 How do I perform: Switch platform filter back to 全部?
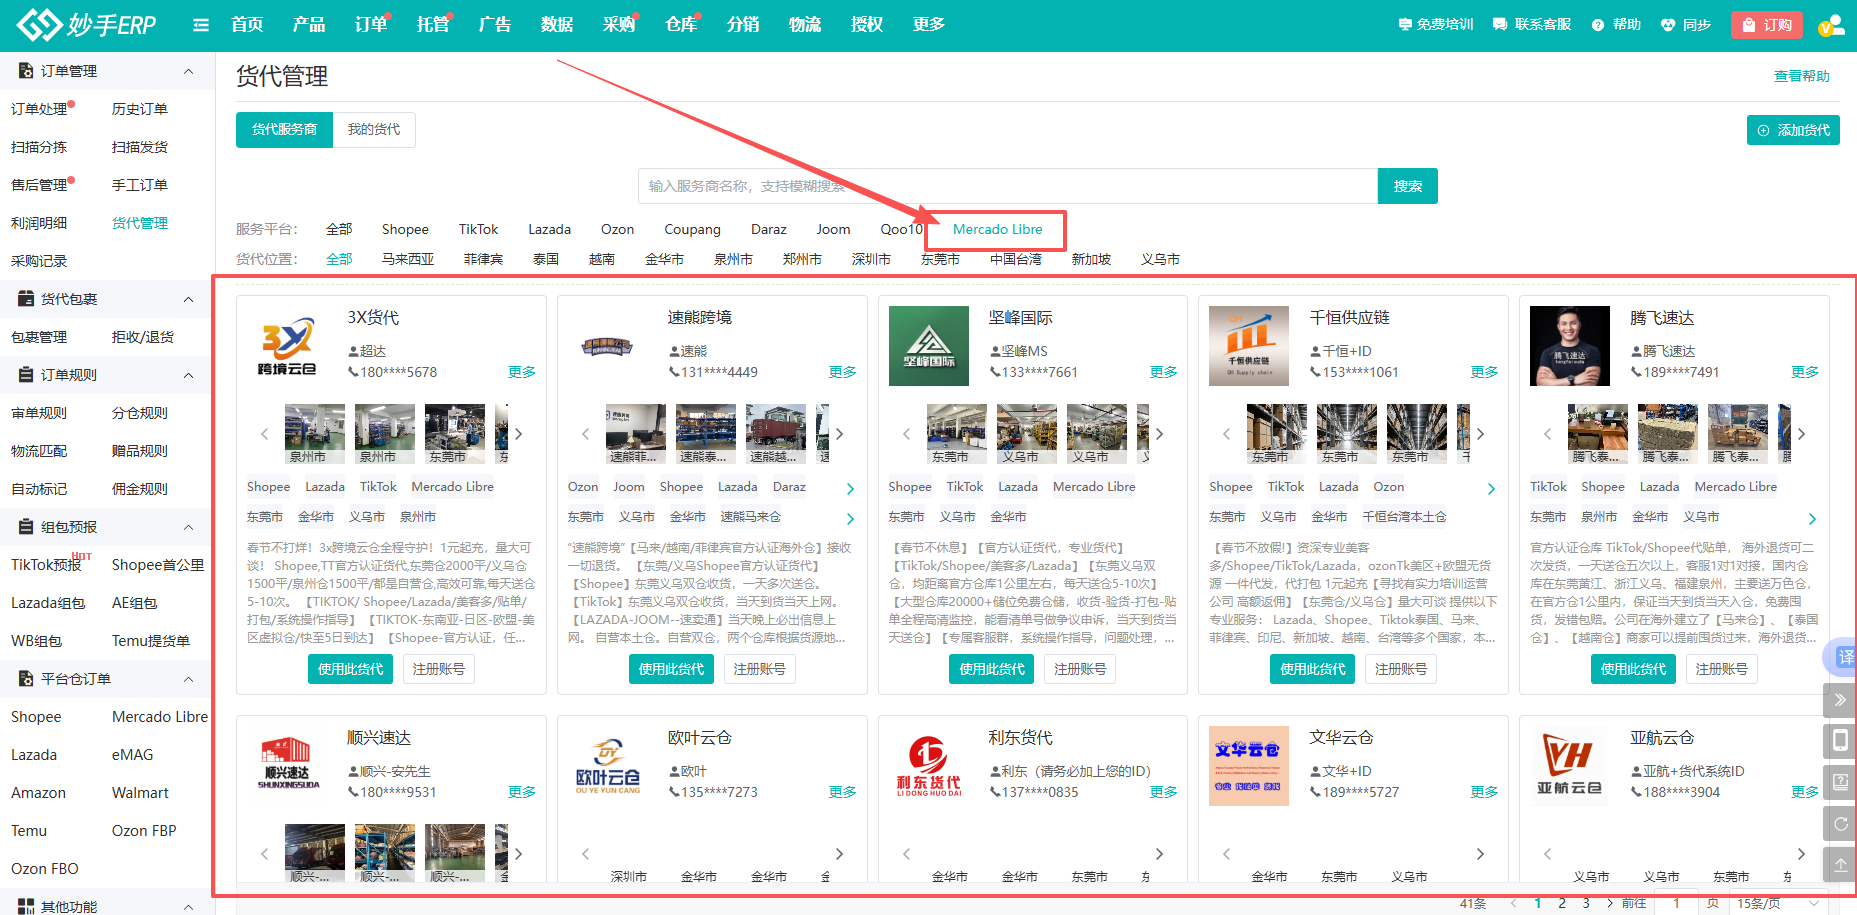(339, 229)
